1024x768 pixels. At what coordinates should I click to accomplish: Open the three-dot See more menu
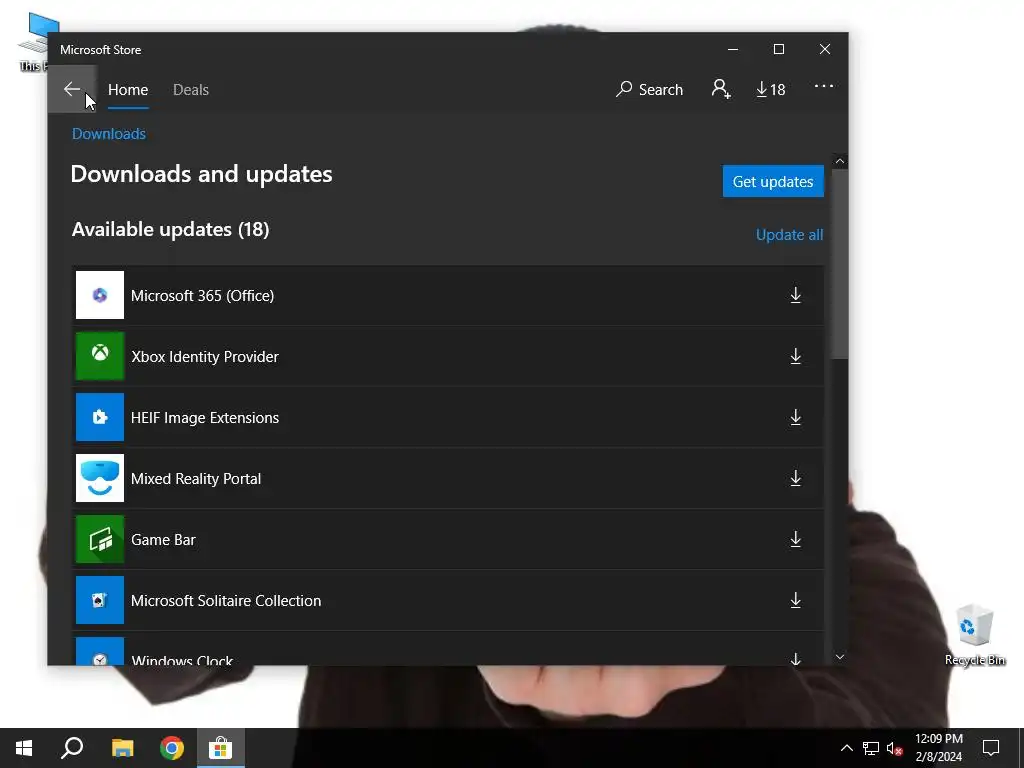point(824,86)
